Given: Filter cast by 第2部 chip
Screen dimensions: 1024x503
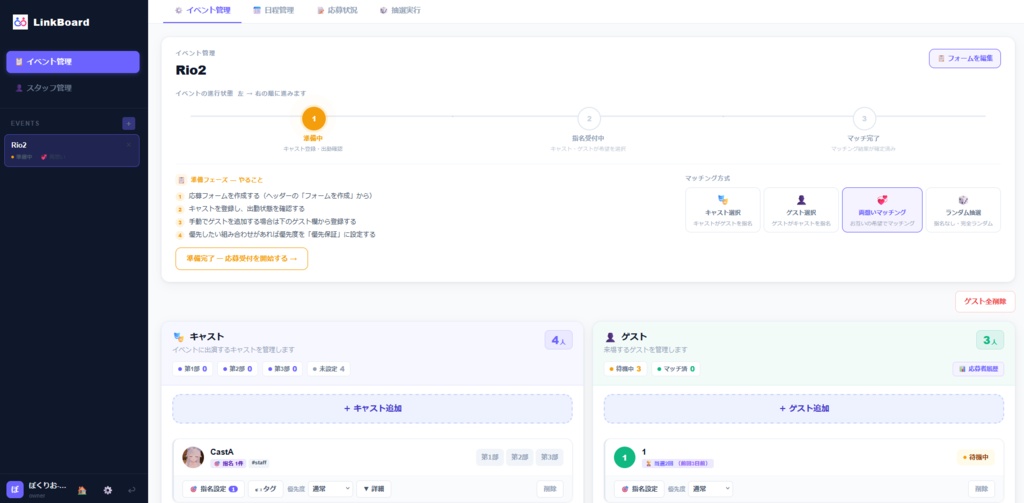Looking at the screenshot, I should click(238, 369).
